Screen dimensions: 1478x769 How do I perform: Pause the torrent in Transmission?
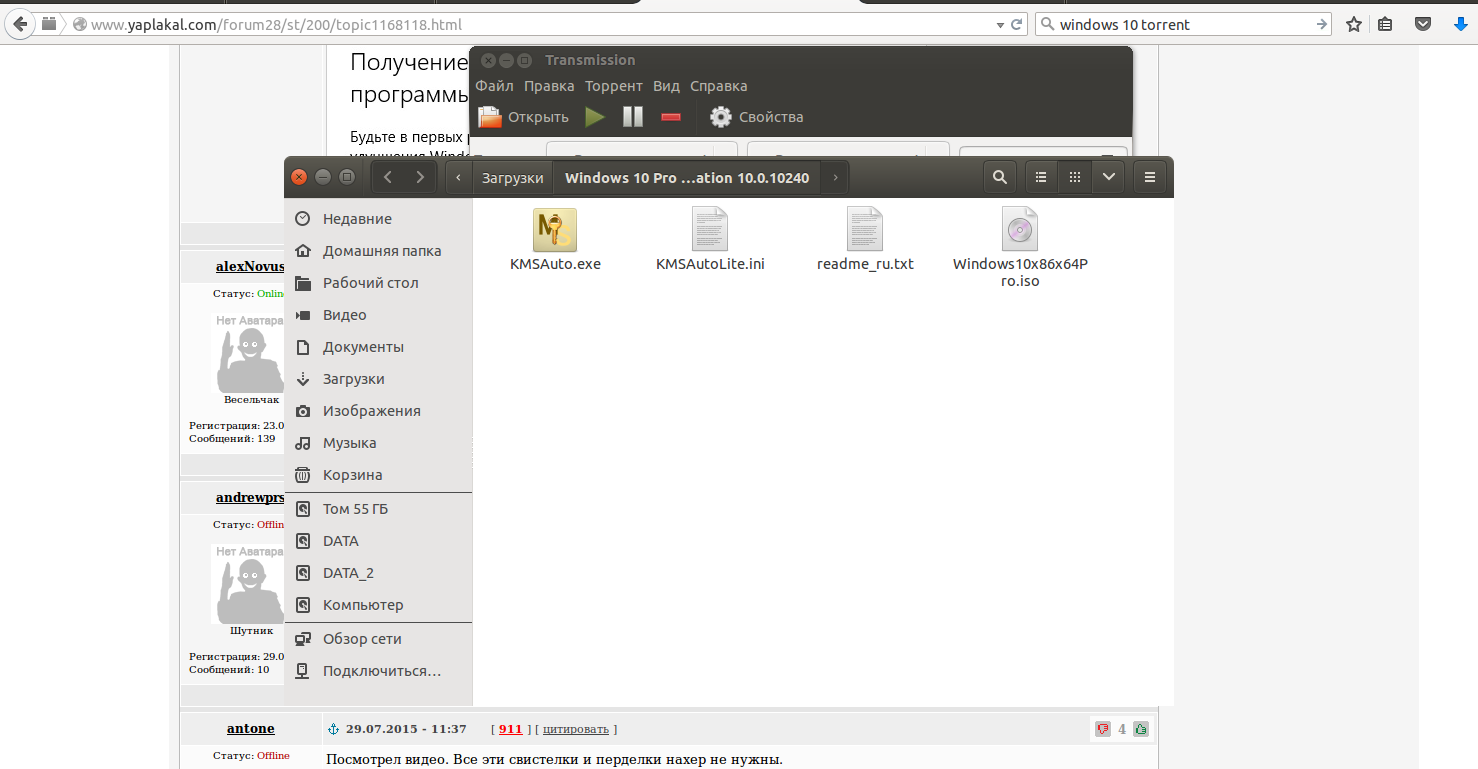click(x=633, y=117)
